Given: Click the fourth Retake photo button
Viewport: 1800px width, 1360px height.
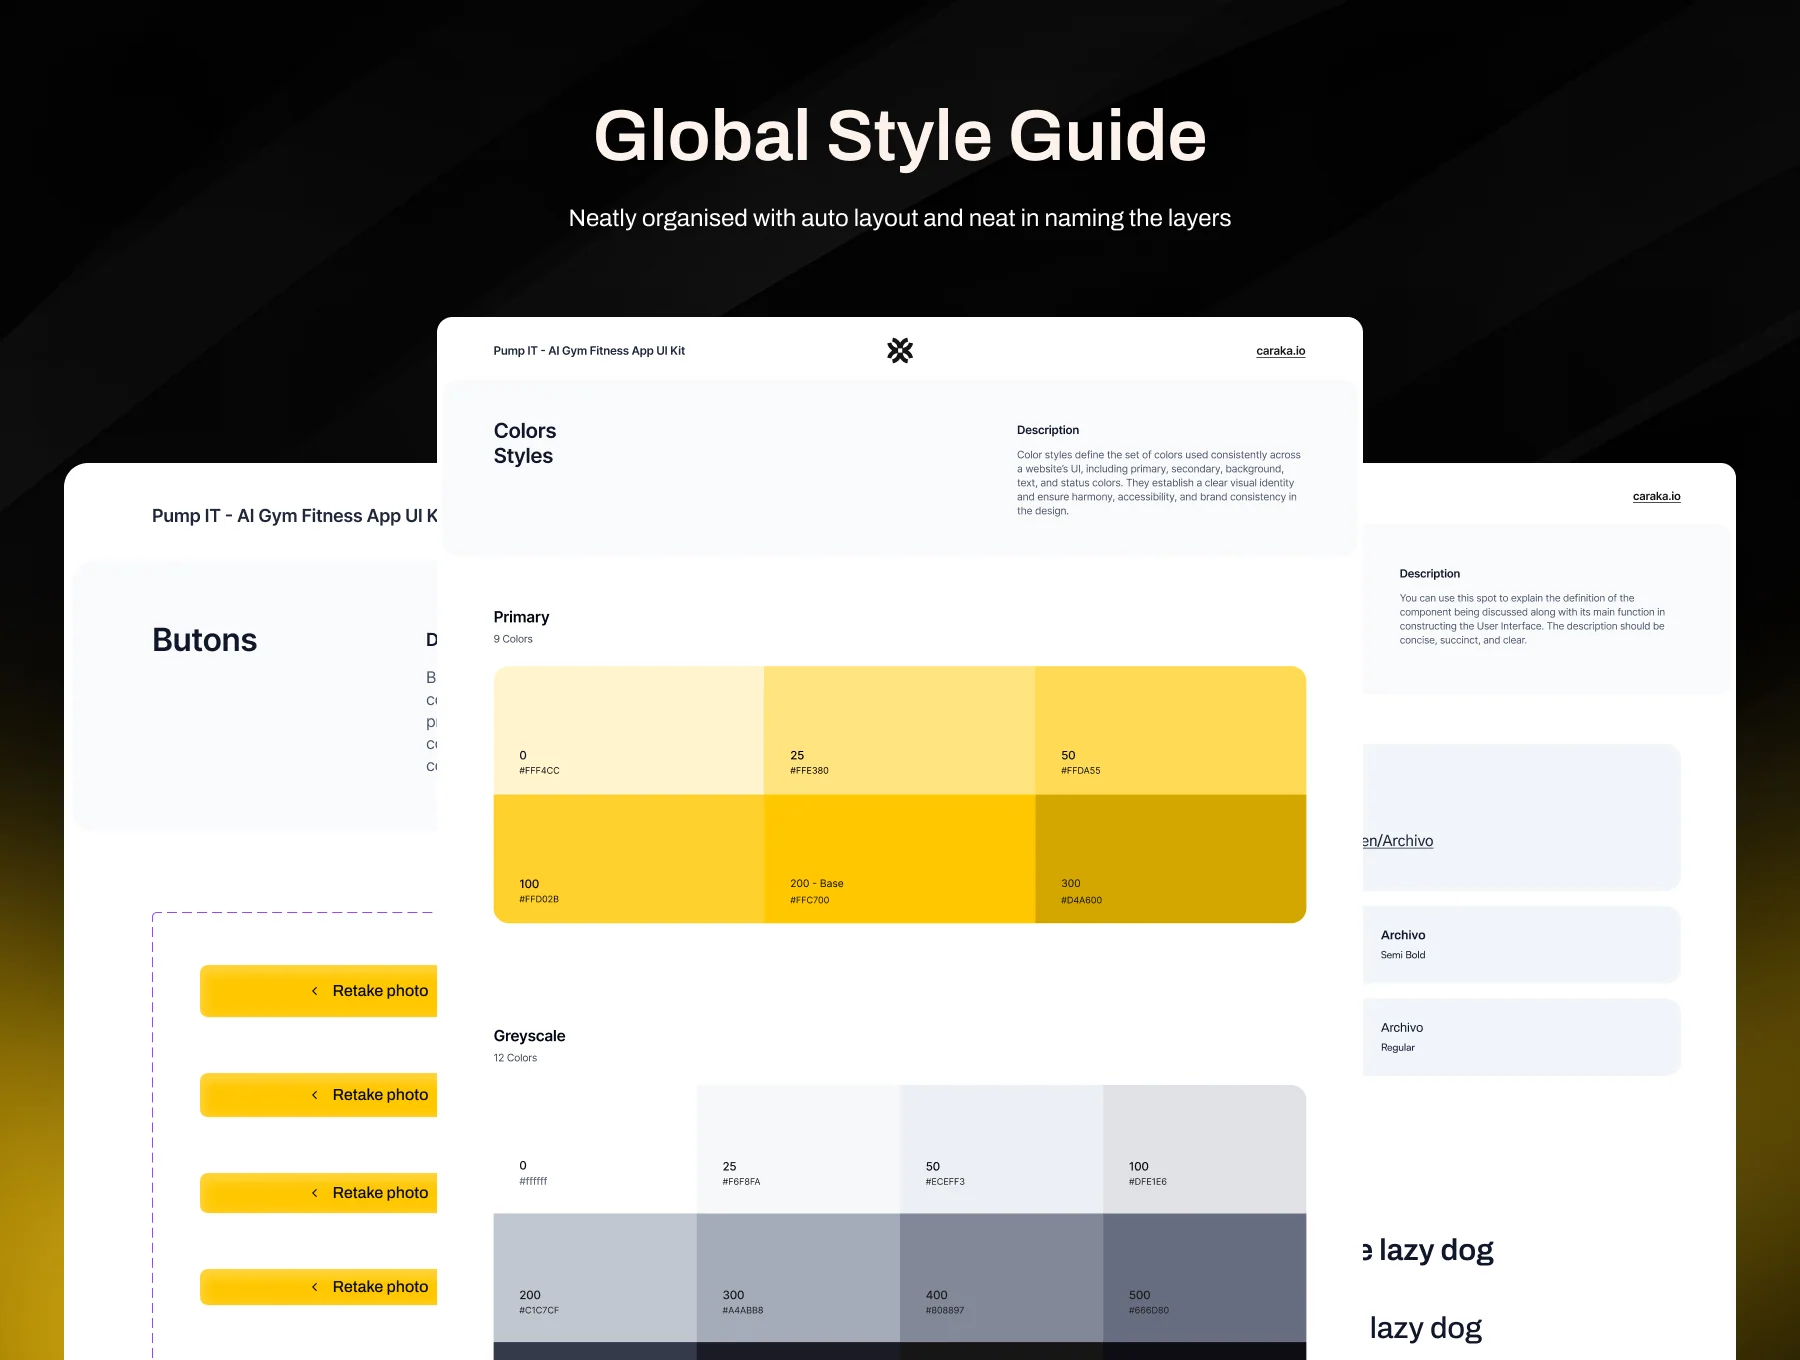Looking at the screenshot, I should pyautogui.click(x=319, y=1287).
